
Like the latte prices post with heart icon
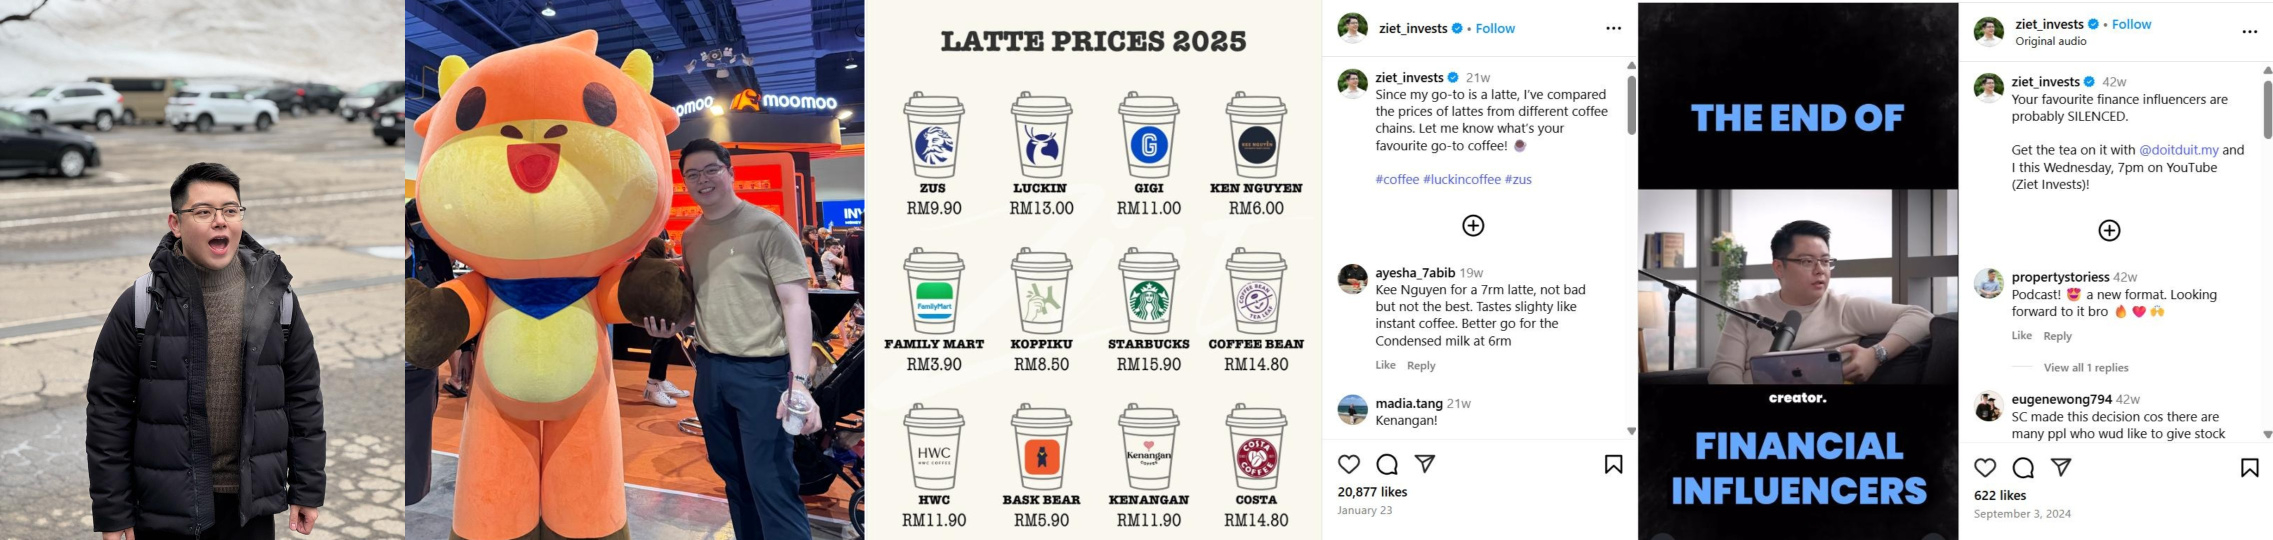[x=1349, y=464]
